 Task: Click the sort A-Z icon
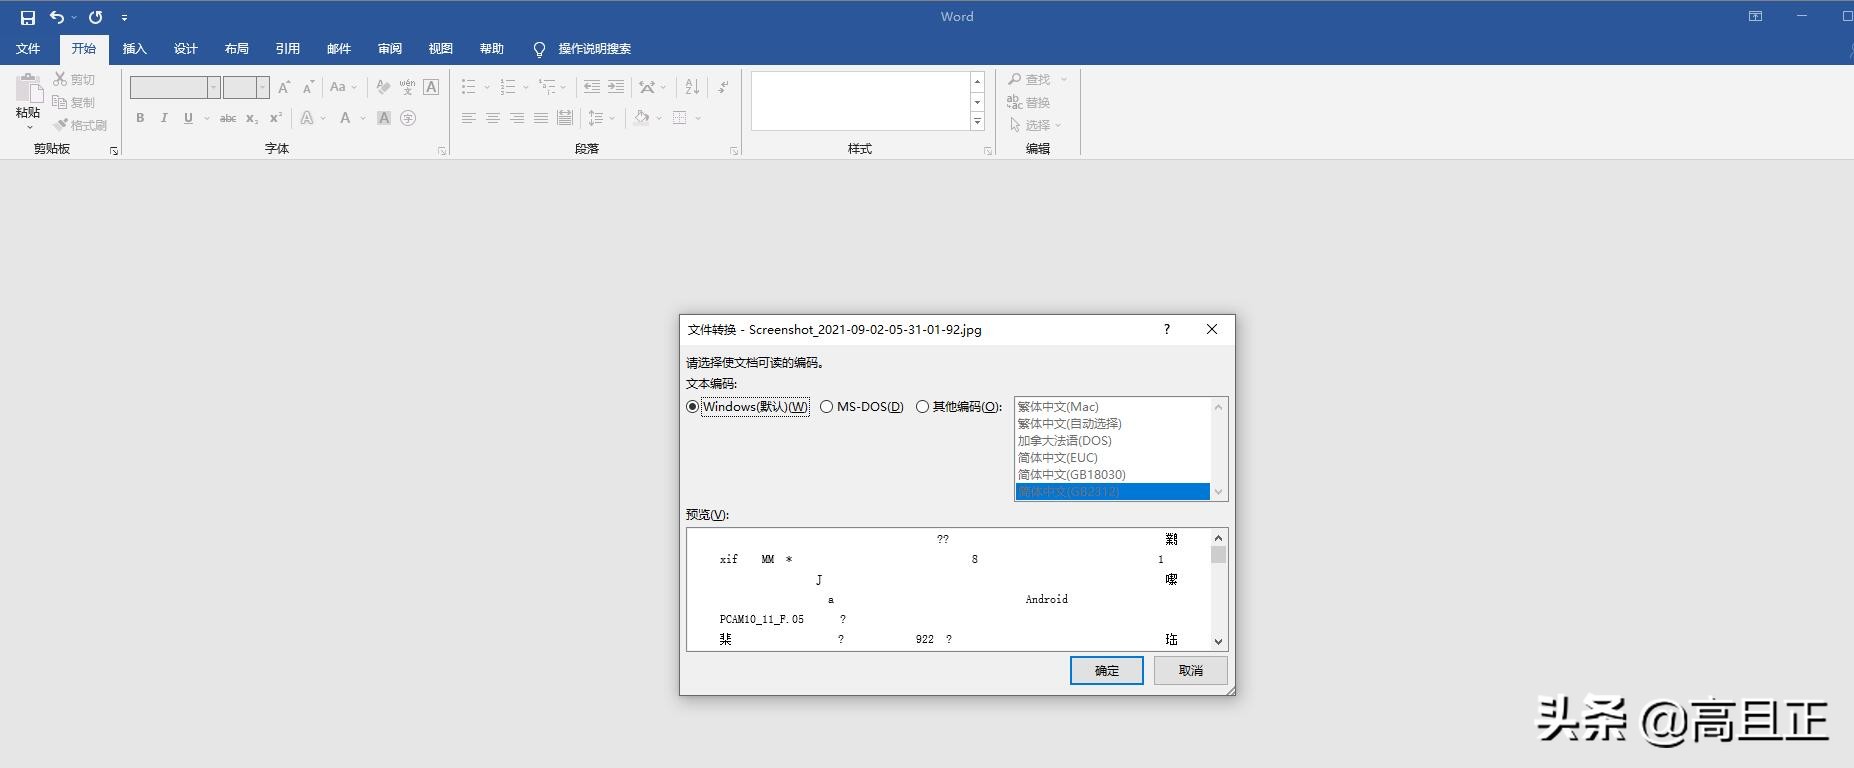click(x=692, y=87)
